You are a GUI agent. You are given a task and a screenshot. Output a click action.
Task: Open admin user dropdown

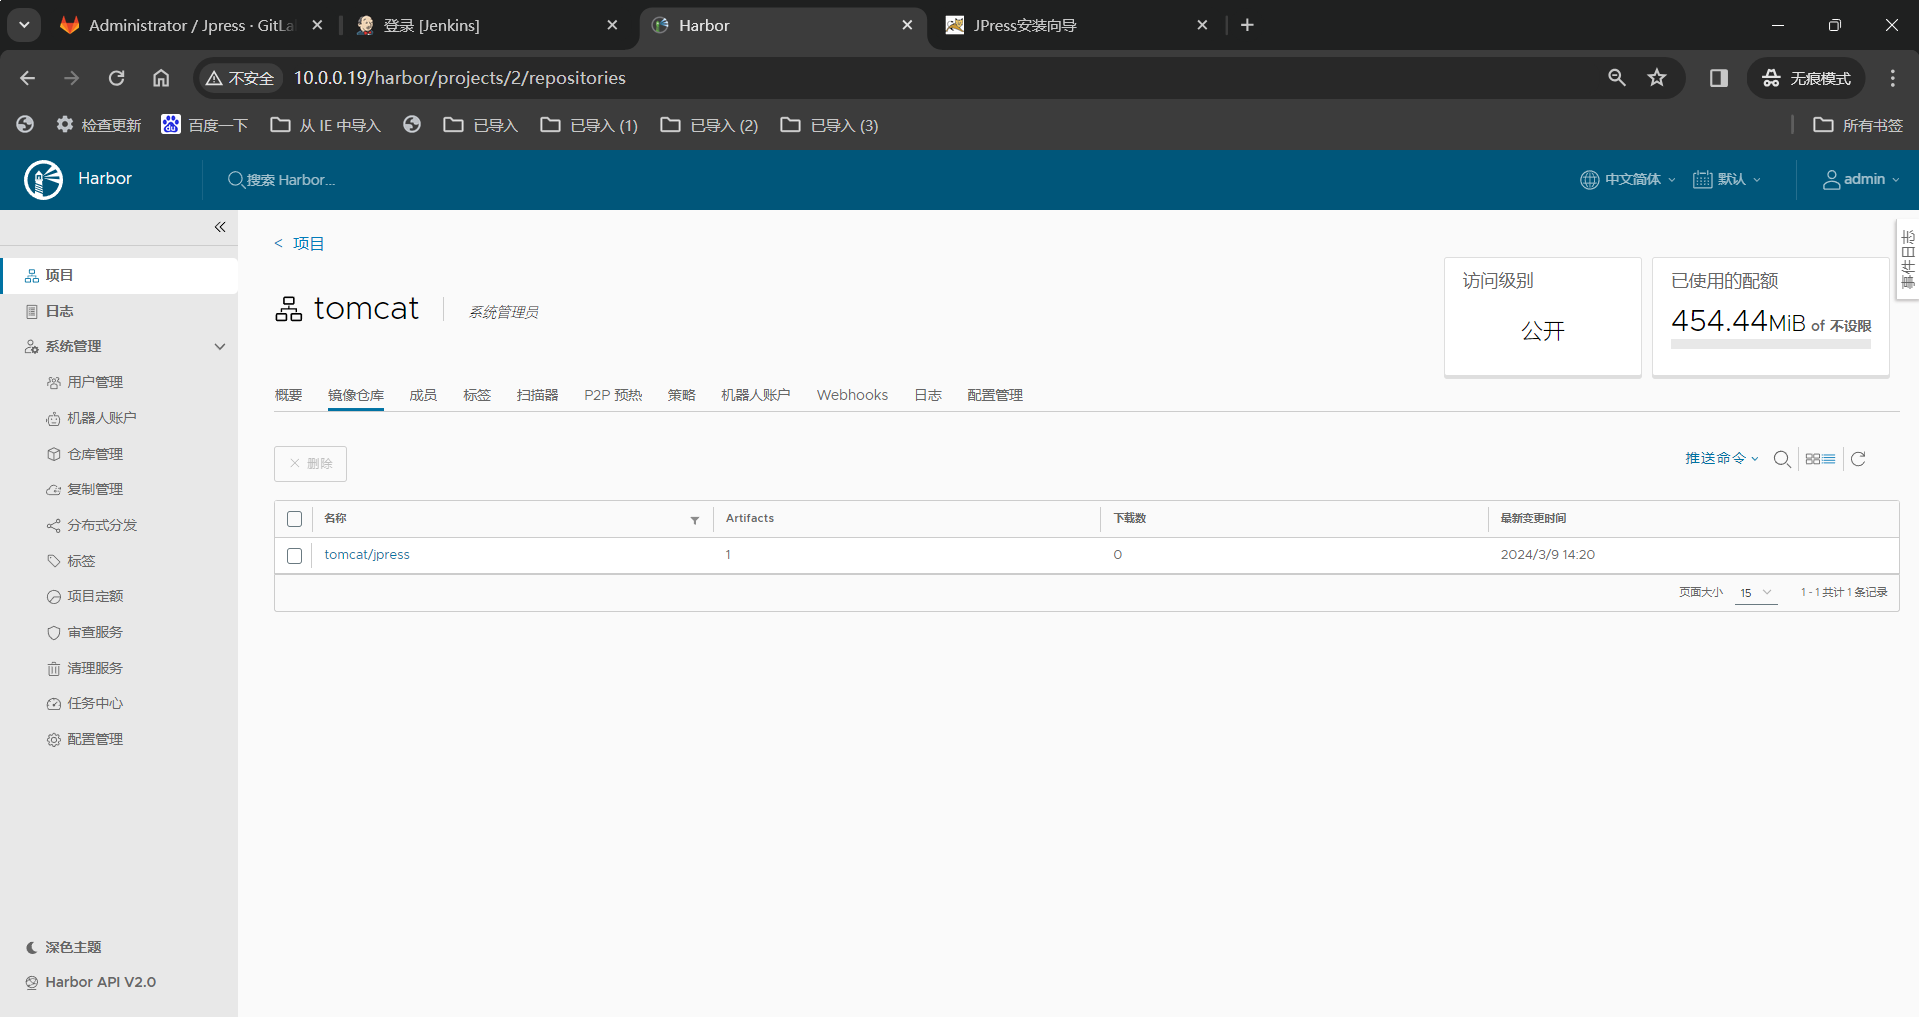click(1860, 180)
